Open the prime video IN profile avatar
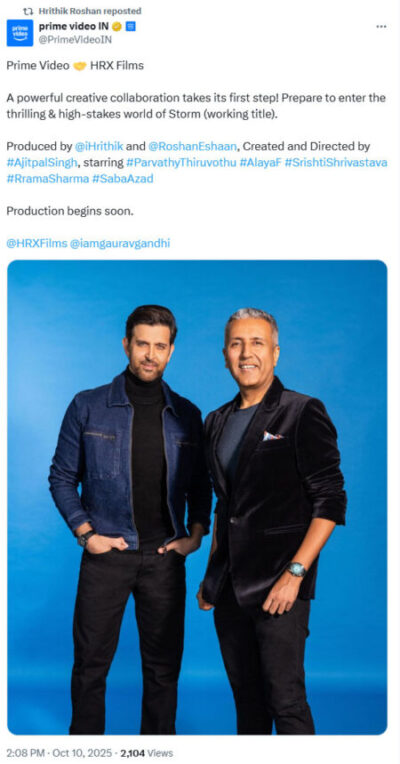Viewport: 400px width, 764px height. (x=19, y=33)
